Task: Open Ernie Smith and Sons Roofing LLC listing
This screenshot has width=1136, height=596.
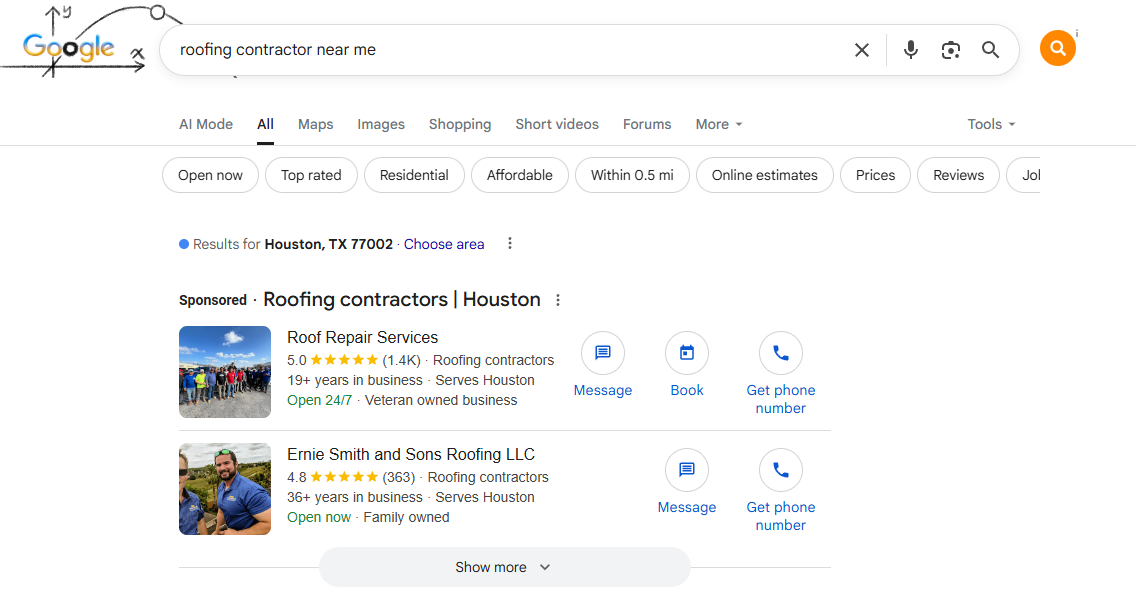Action: coord(411,455)
